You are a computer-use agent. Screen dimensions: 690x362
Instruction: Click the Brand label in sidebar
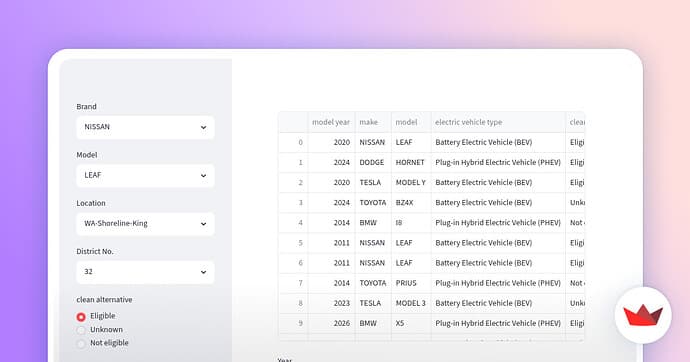86,107
